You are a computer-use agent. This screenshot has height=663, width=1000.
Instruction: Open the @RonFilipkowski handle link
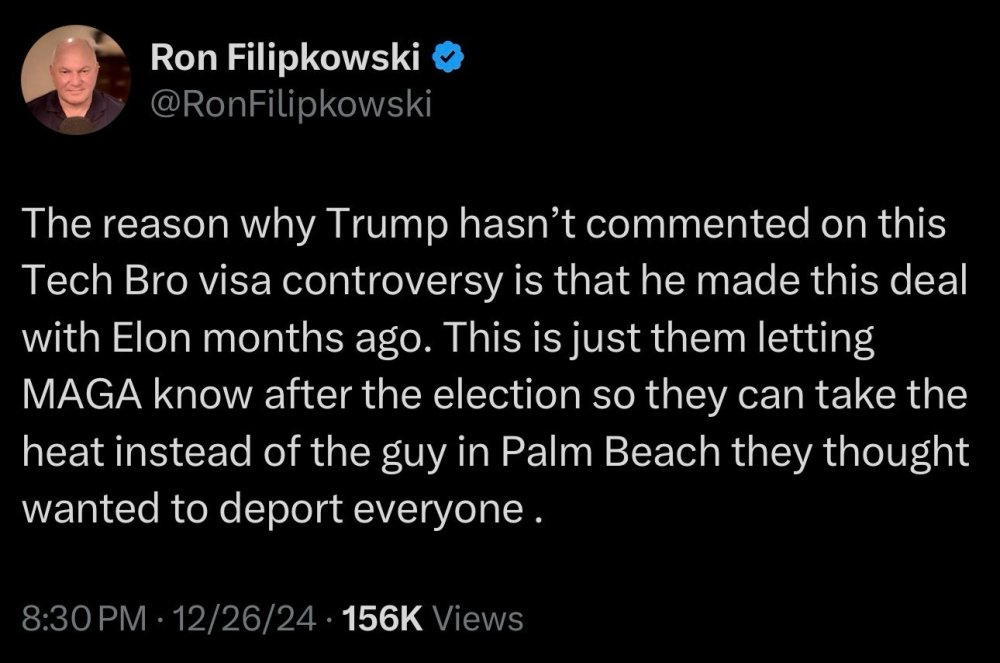point(289,102)
